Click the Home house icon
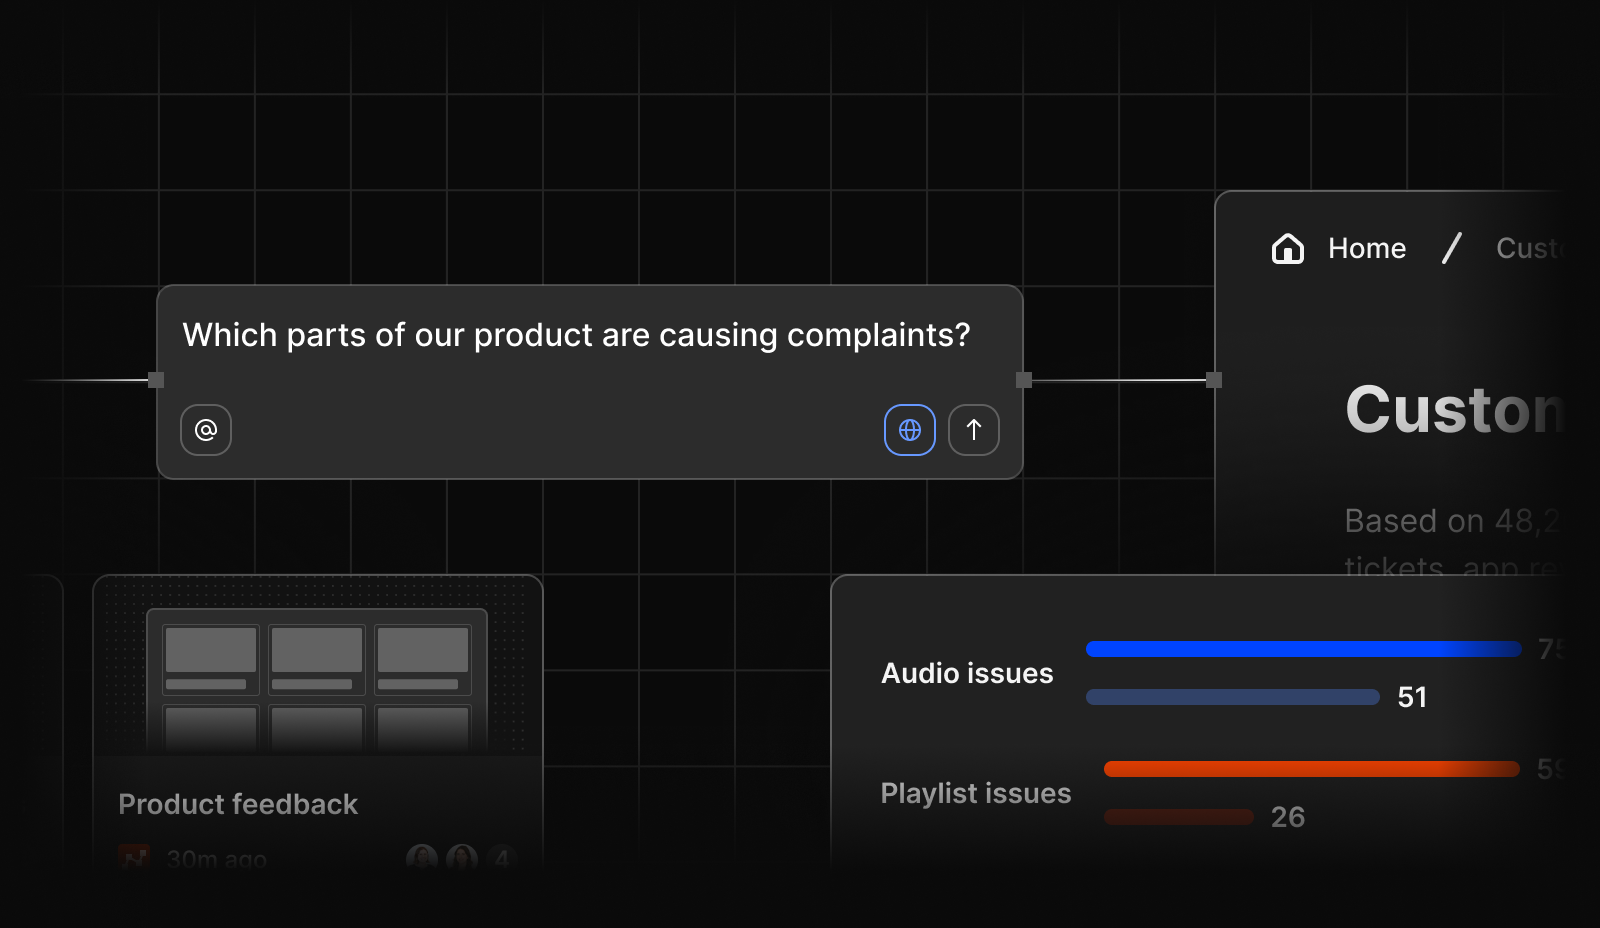 (1287, 248)
